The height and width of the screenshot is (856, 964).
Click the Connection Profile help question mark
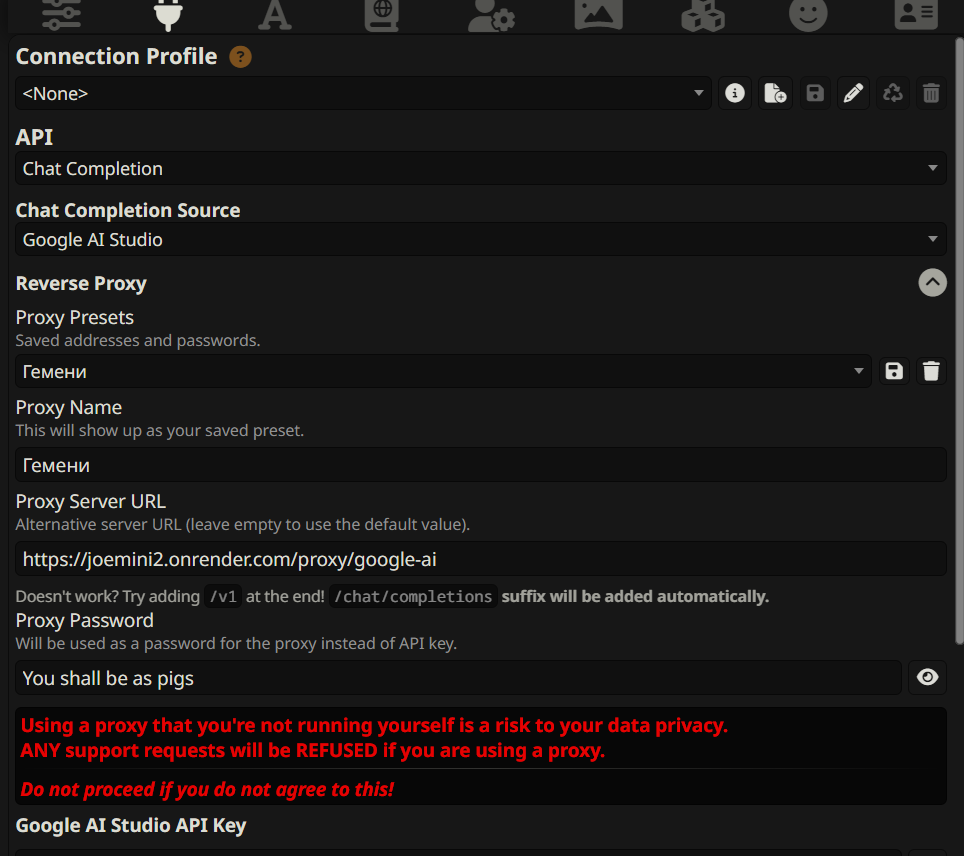(x=240, y=57)
